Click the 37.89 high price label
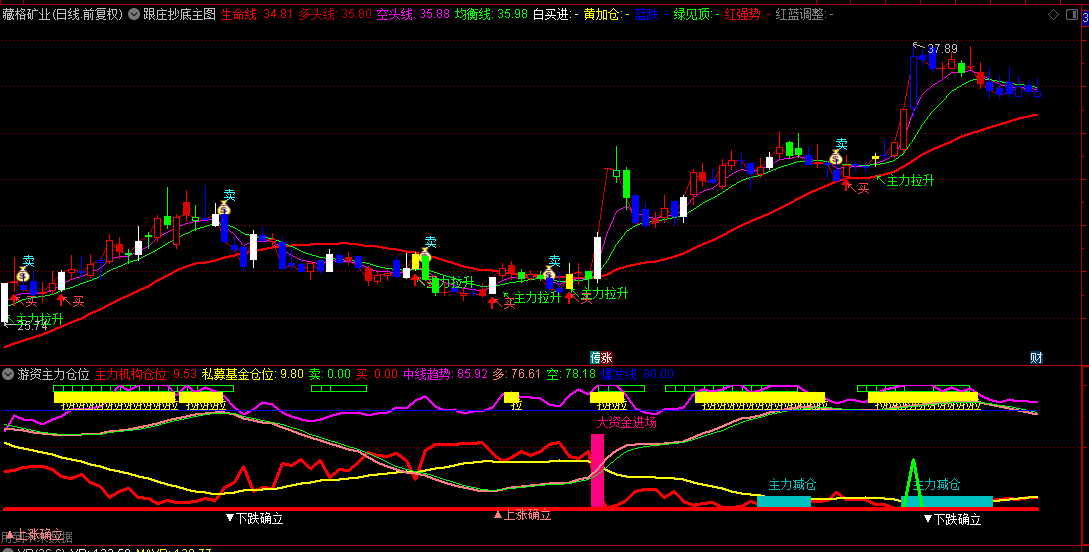The width and height of the screenshot is (1089, 552). [x=941, y=49]
